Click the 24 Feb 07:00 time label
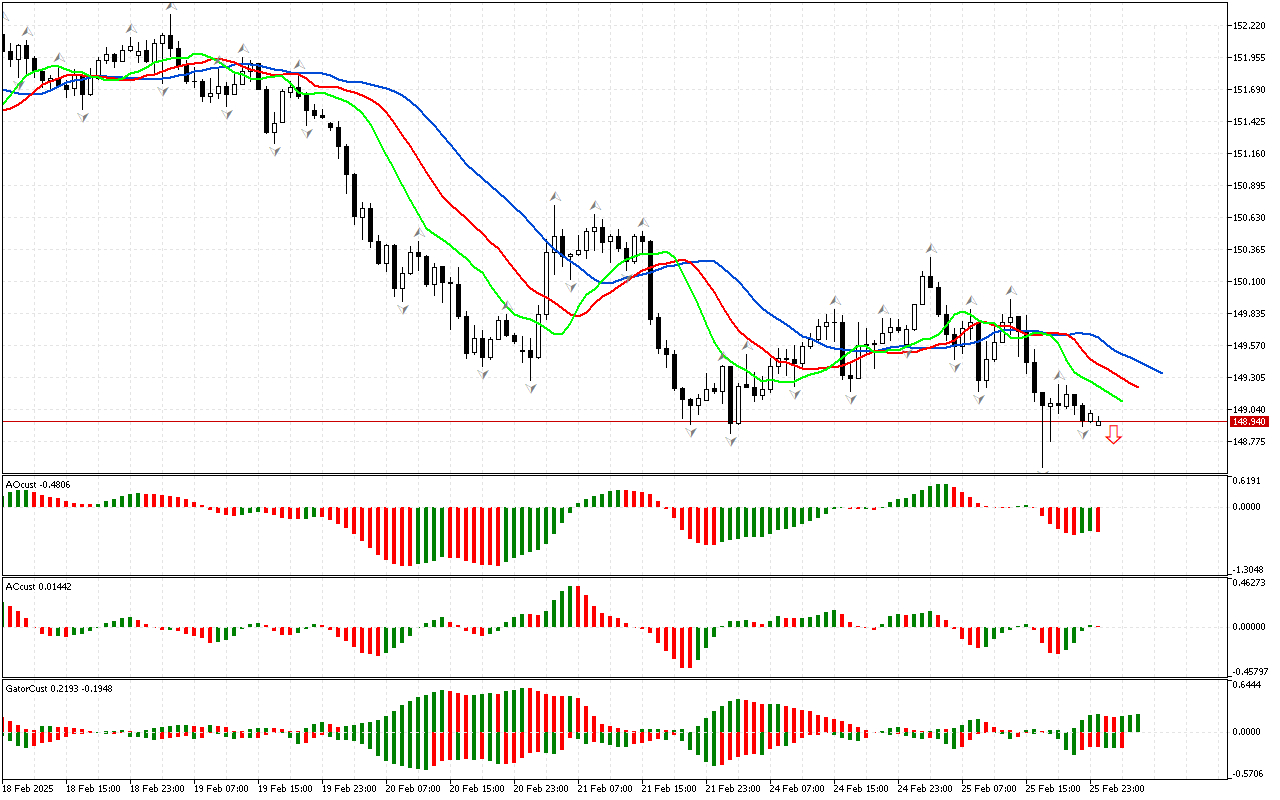 pyautogui.click(x=796, y=789)
